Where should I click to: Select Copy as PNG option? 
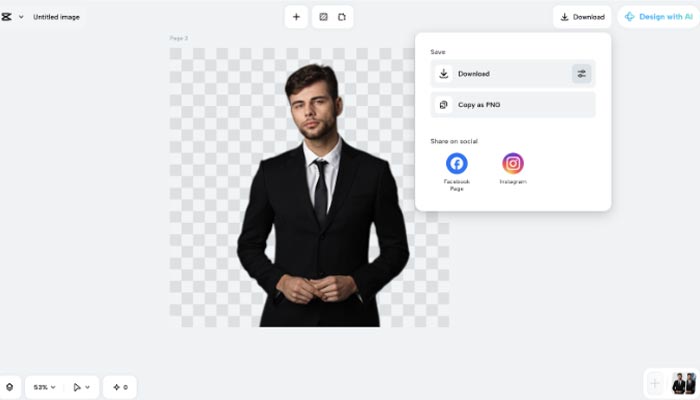[512, 105]
